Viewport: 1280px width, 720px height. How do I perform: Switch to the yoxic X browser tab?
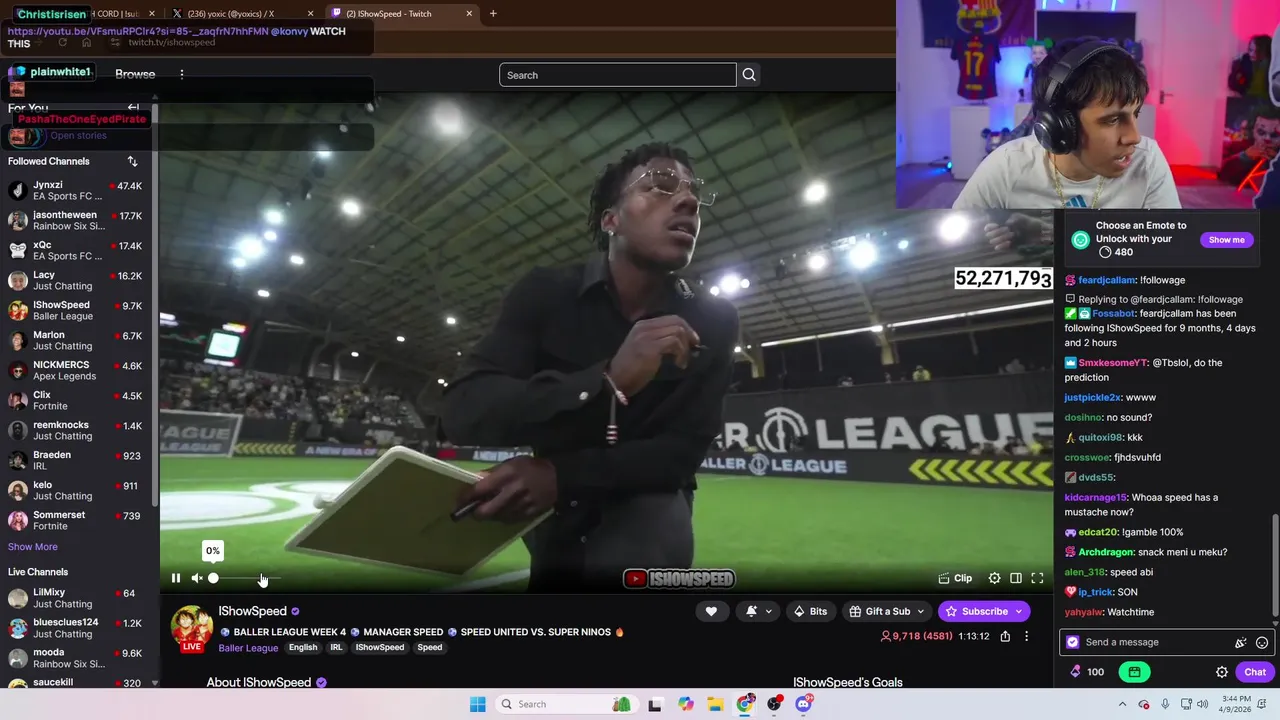point(238,14)
